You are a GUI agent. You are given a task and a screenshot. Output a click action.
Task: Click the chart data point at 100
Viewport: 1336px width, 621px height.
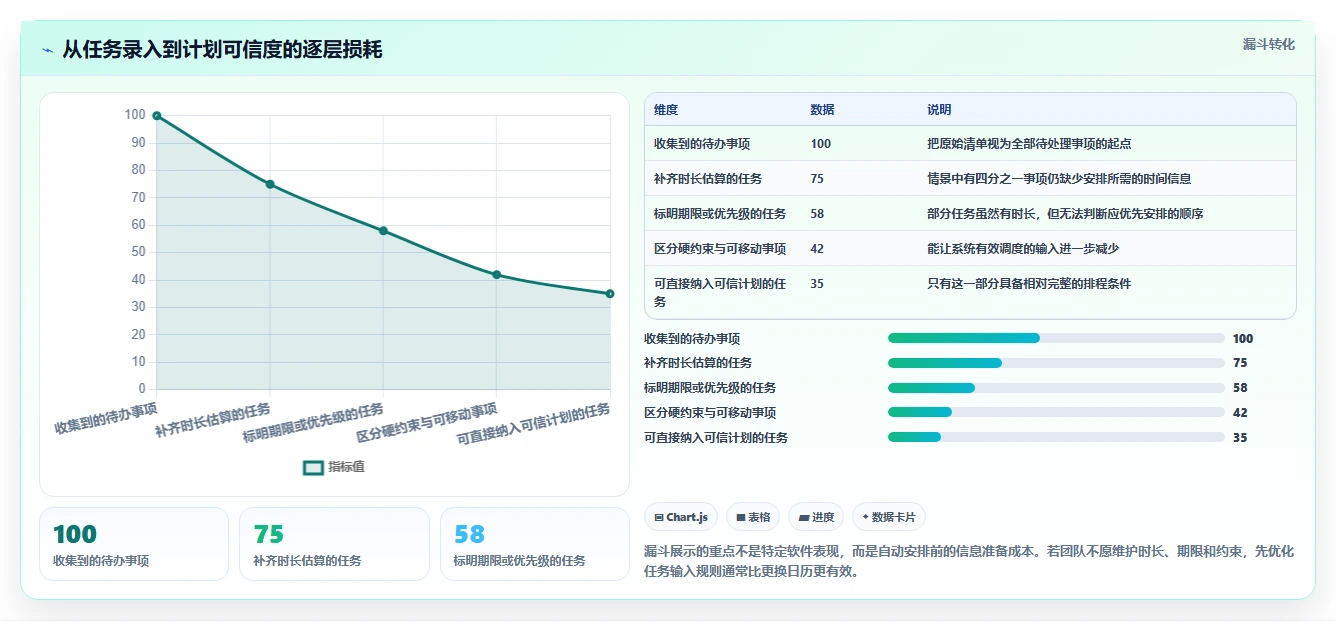(157, 116)
